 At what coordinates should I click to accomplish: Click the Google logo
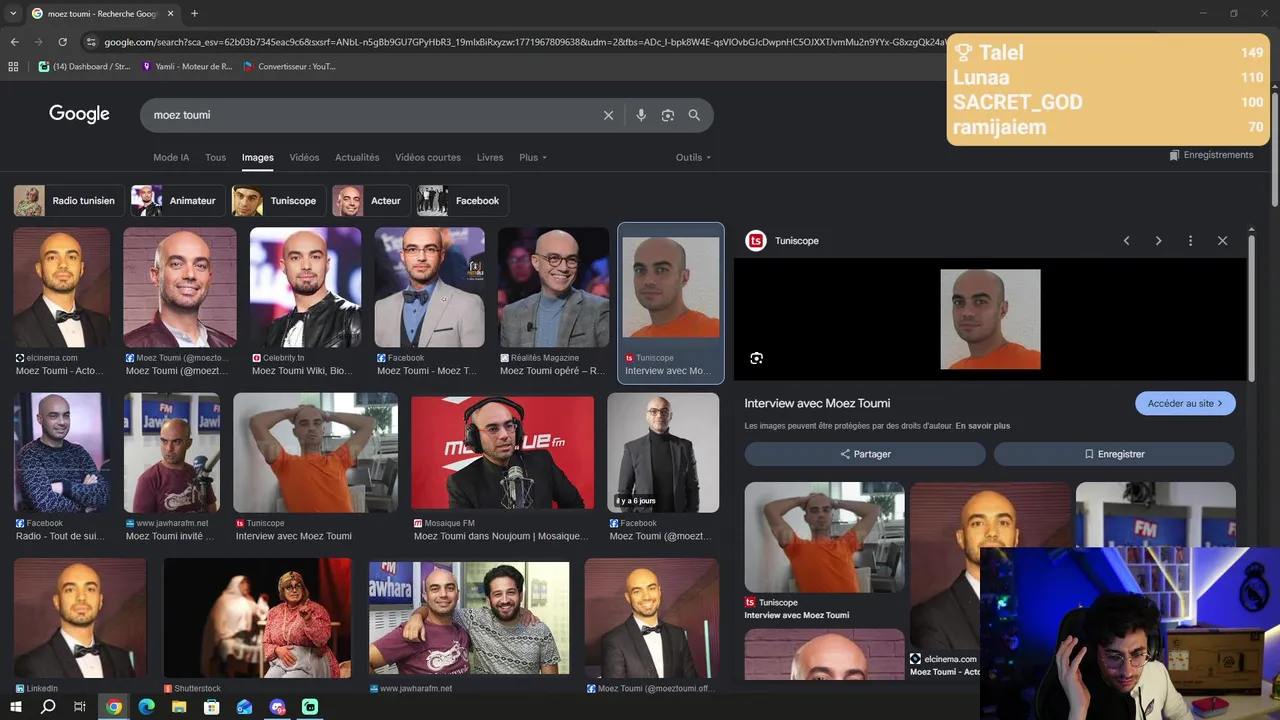(79, 114)
